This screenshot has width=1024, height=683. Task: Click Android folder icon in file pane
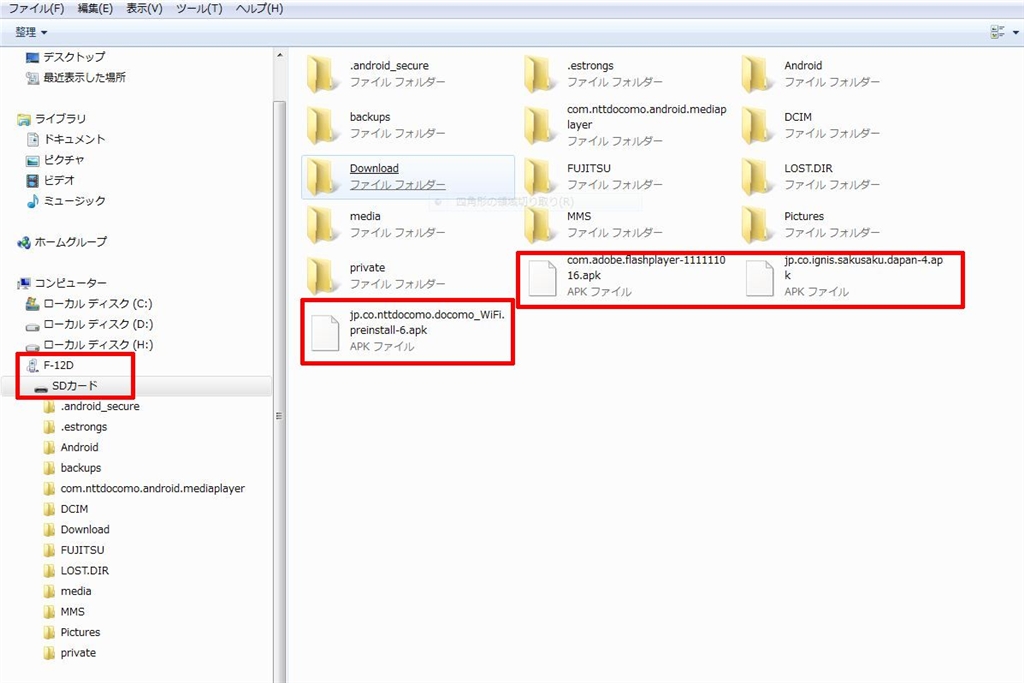(x=758, y=74)
